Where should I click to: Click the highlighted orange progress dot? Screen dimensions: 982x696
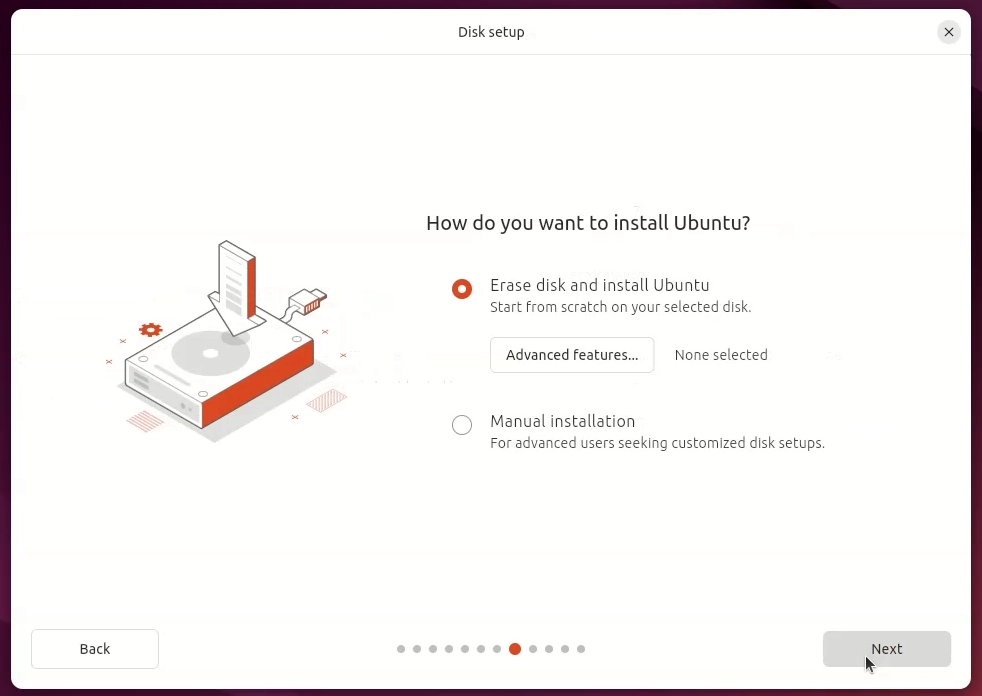[515, 649]
